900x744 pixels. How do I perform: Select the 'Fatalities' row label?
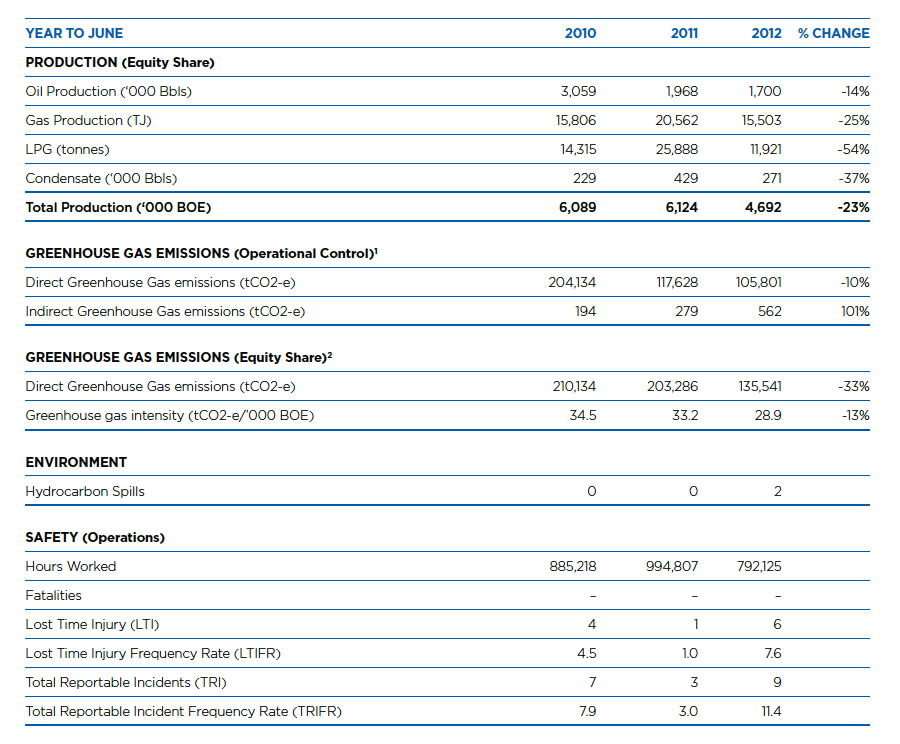(x=53, y=595)
